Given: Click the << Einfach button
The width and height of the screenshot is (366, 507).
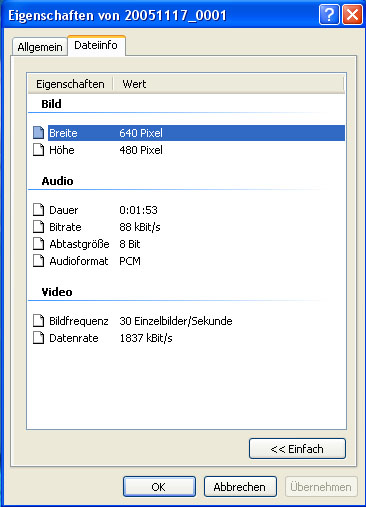Looking at the screenshot, I should point(297,449).
